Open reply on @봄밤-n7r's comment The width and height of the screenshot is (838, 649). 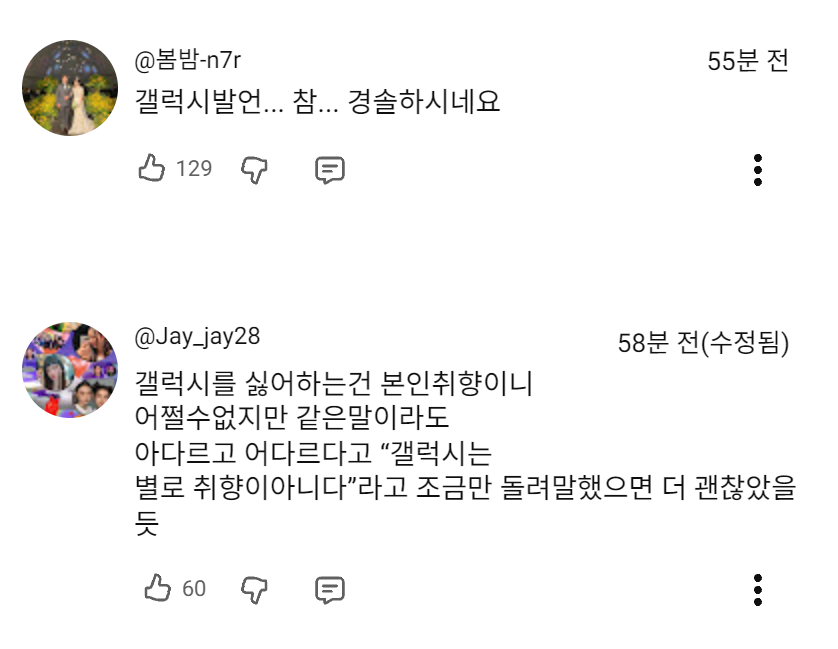(330, 170)
